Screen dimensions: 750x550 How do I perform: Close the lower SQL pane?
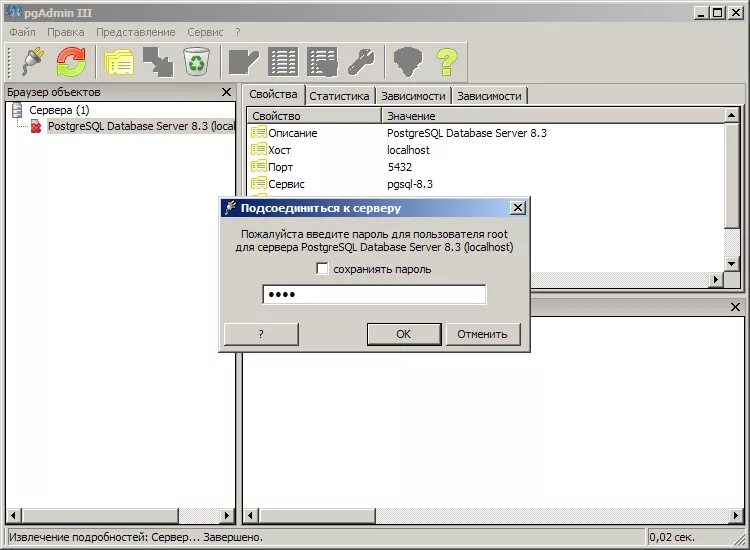735,307
